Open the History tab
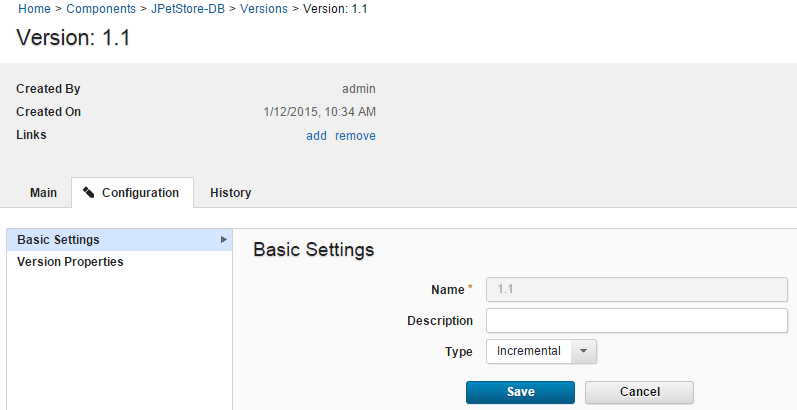This screenshot has width=797, height=410. [230, 192]
